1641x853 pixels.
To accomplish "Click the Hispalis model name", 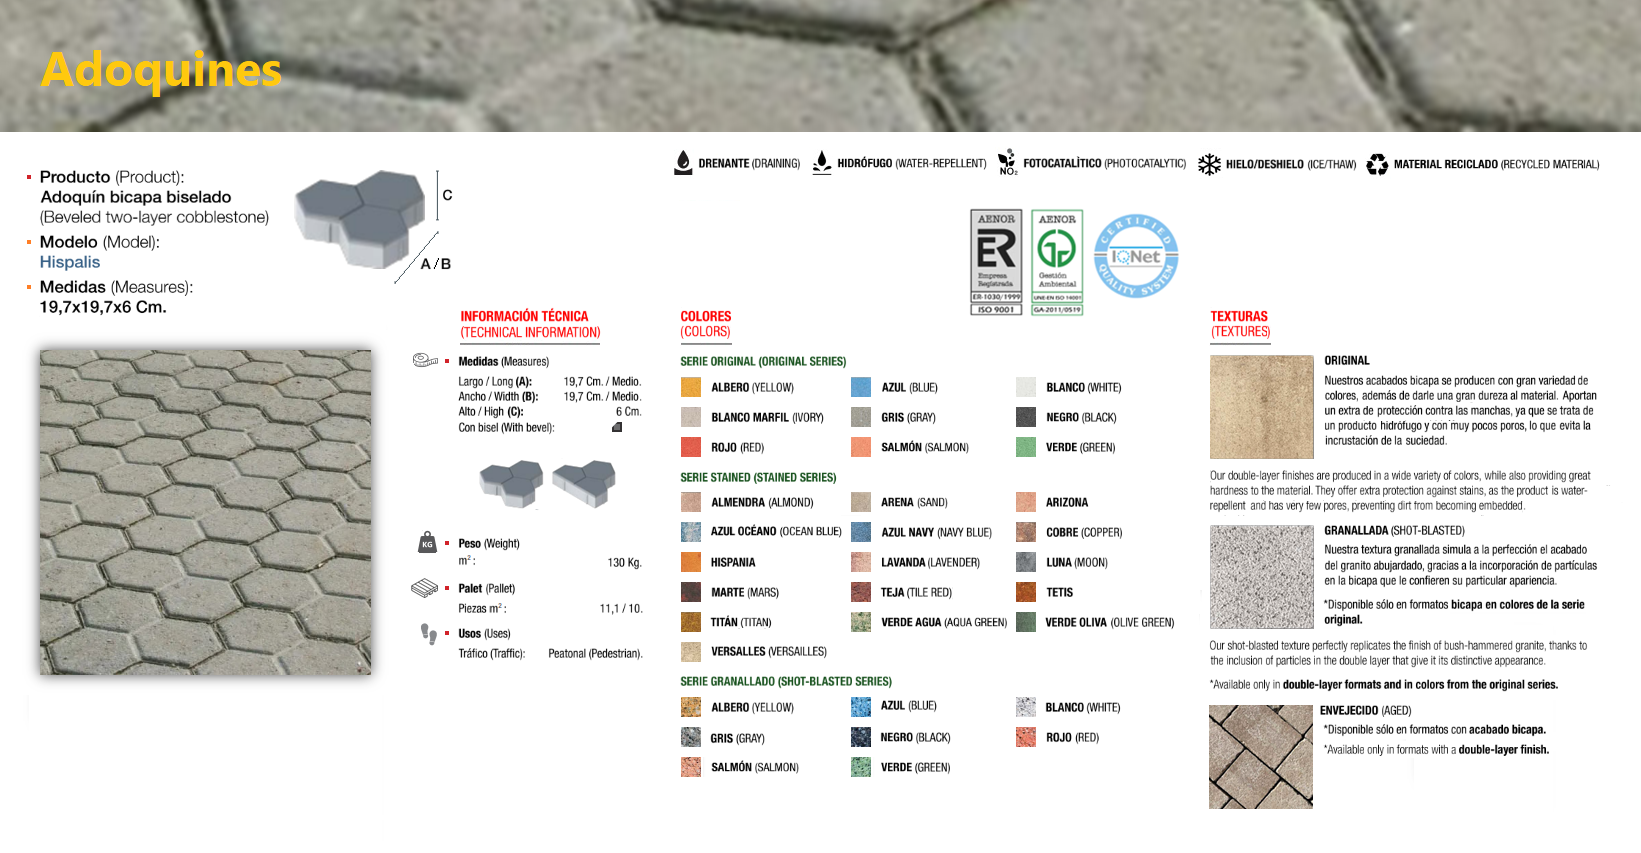I will [70, 262].
